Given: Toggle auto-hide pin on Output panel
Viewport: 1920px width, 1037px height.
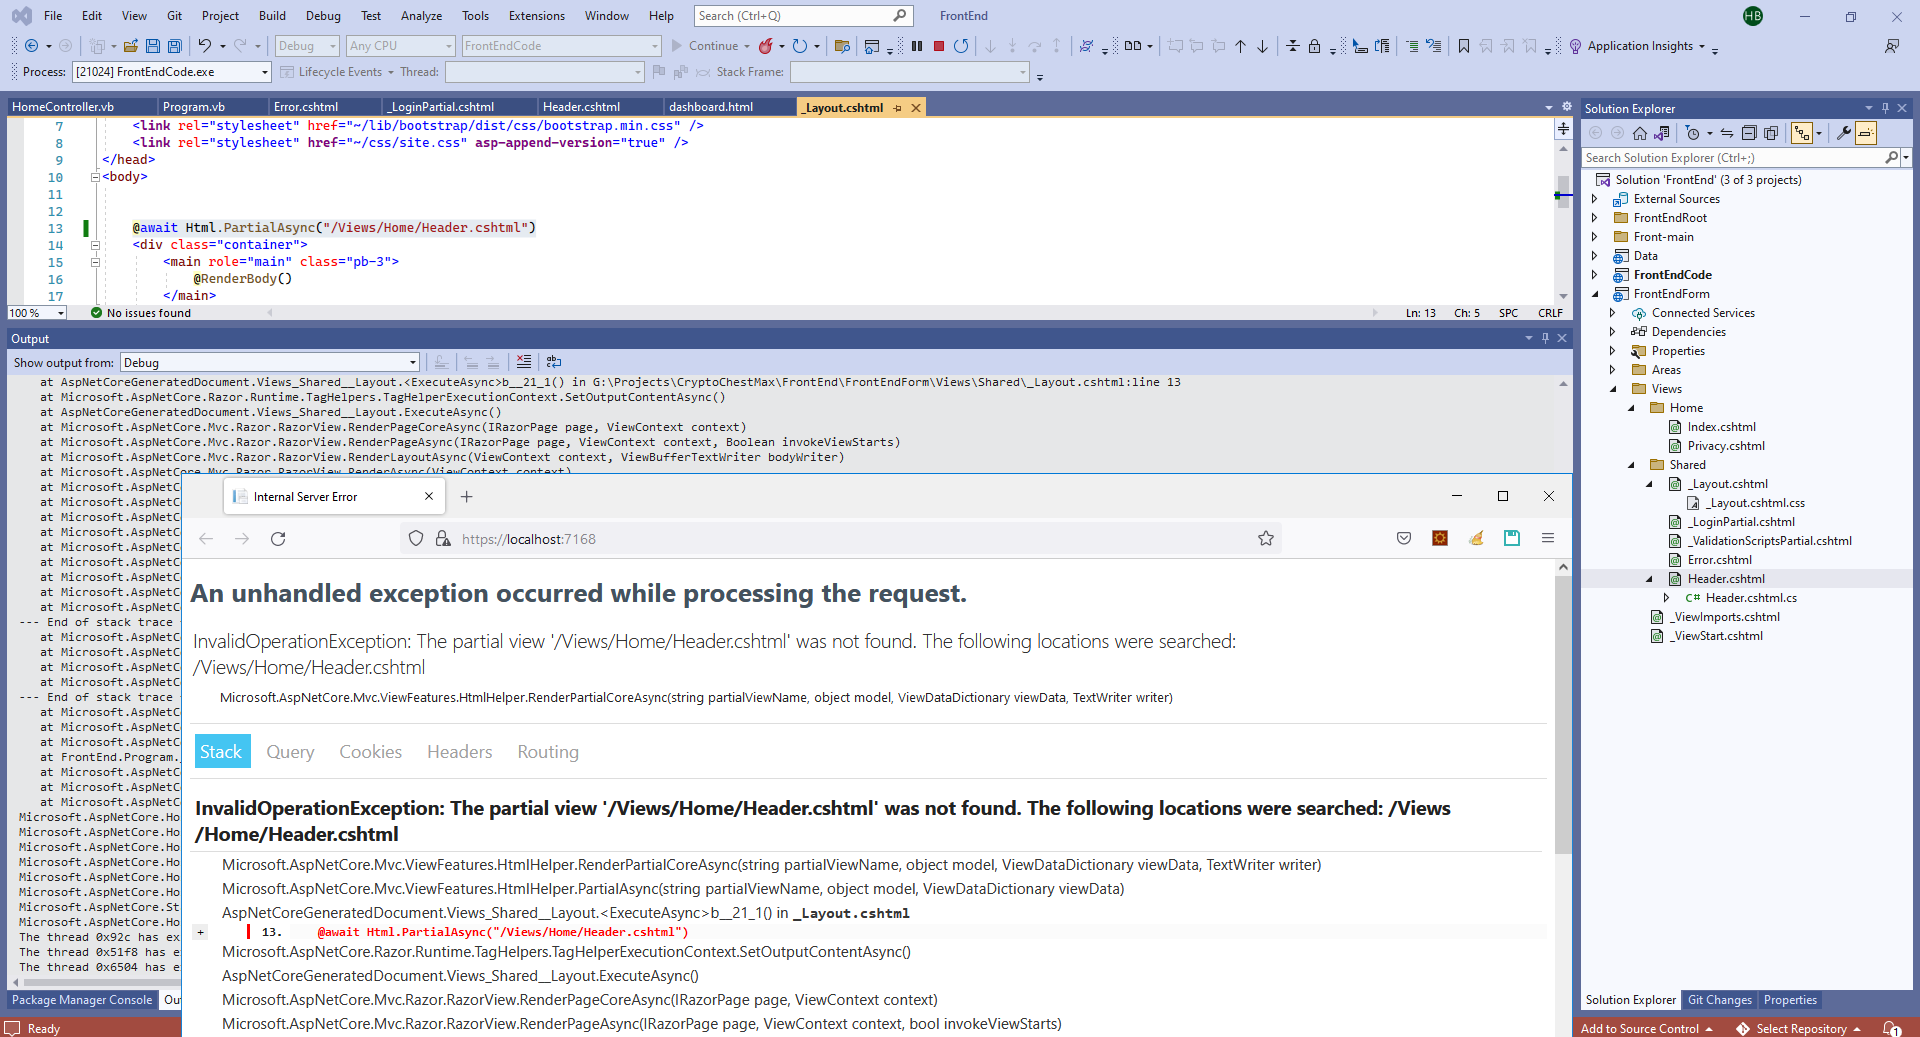Looking at the screenshot, I should 1545,339.
